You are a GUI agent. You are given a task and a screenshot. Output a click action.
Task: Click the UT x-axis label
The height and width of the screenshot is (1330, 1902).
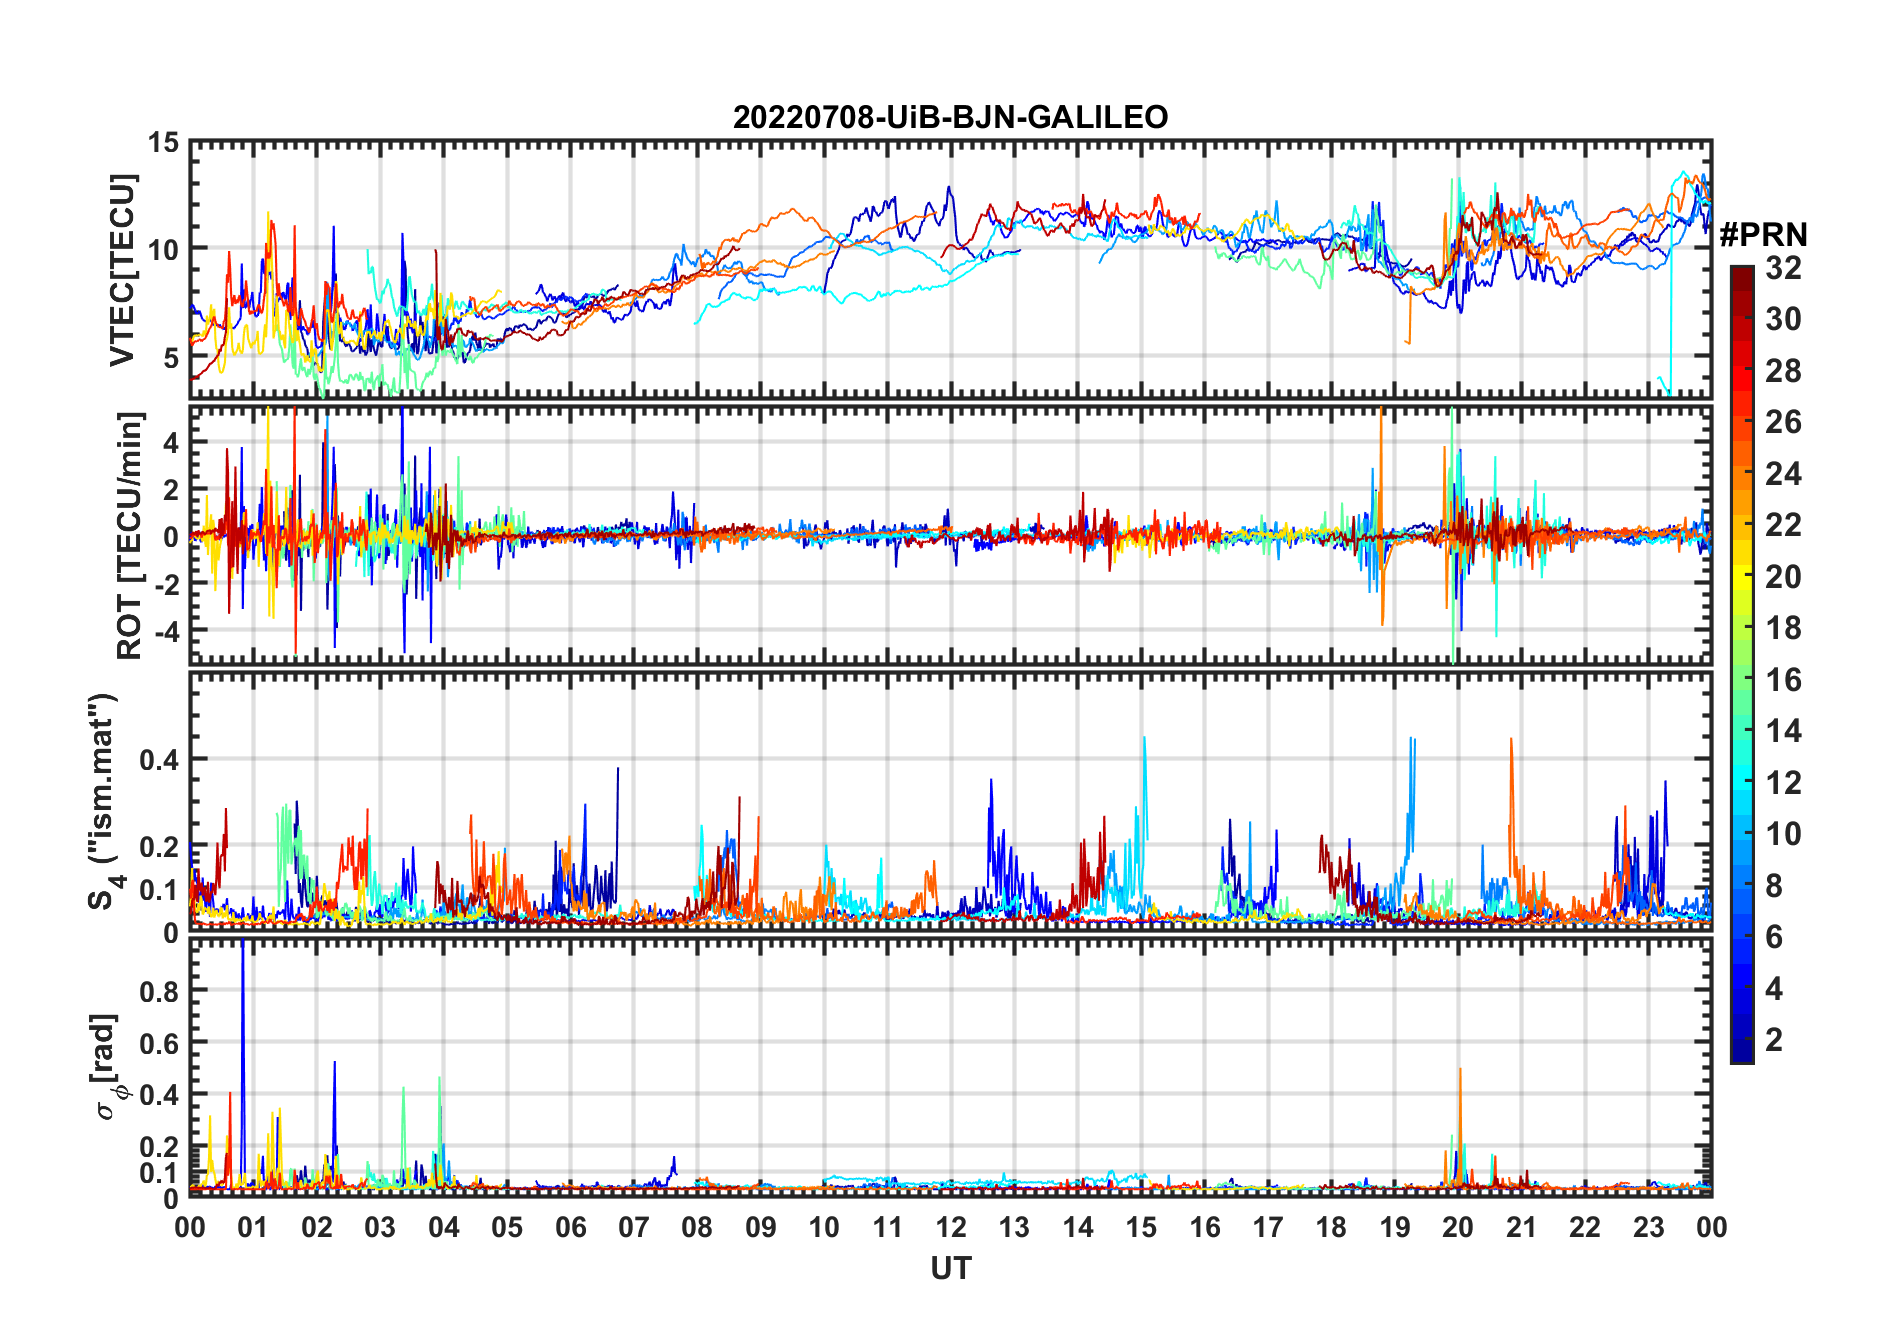point(950,1268)
